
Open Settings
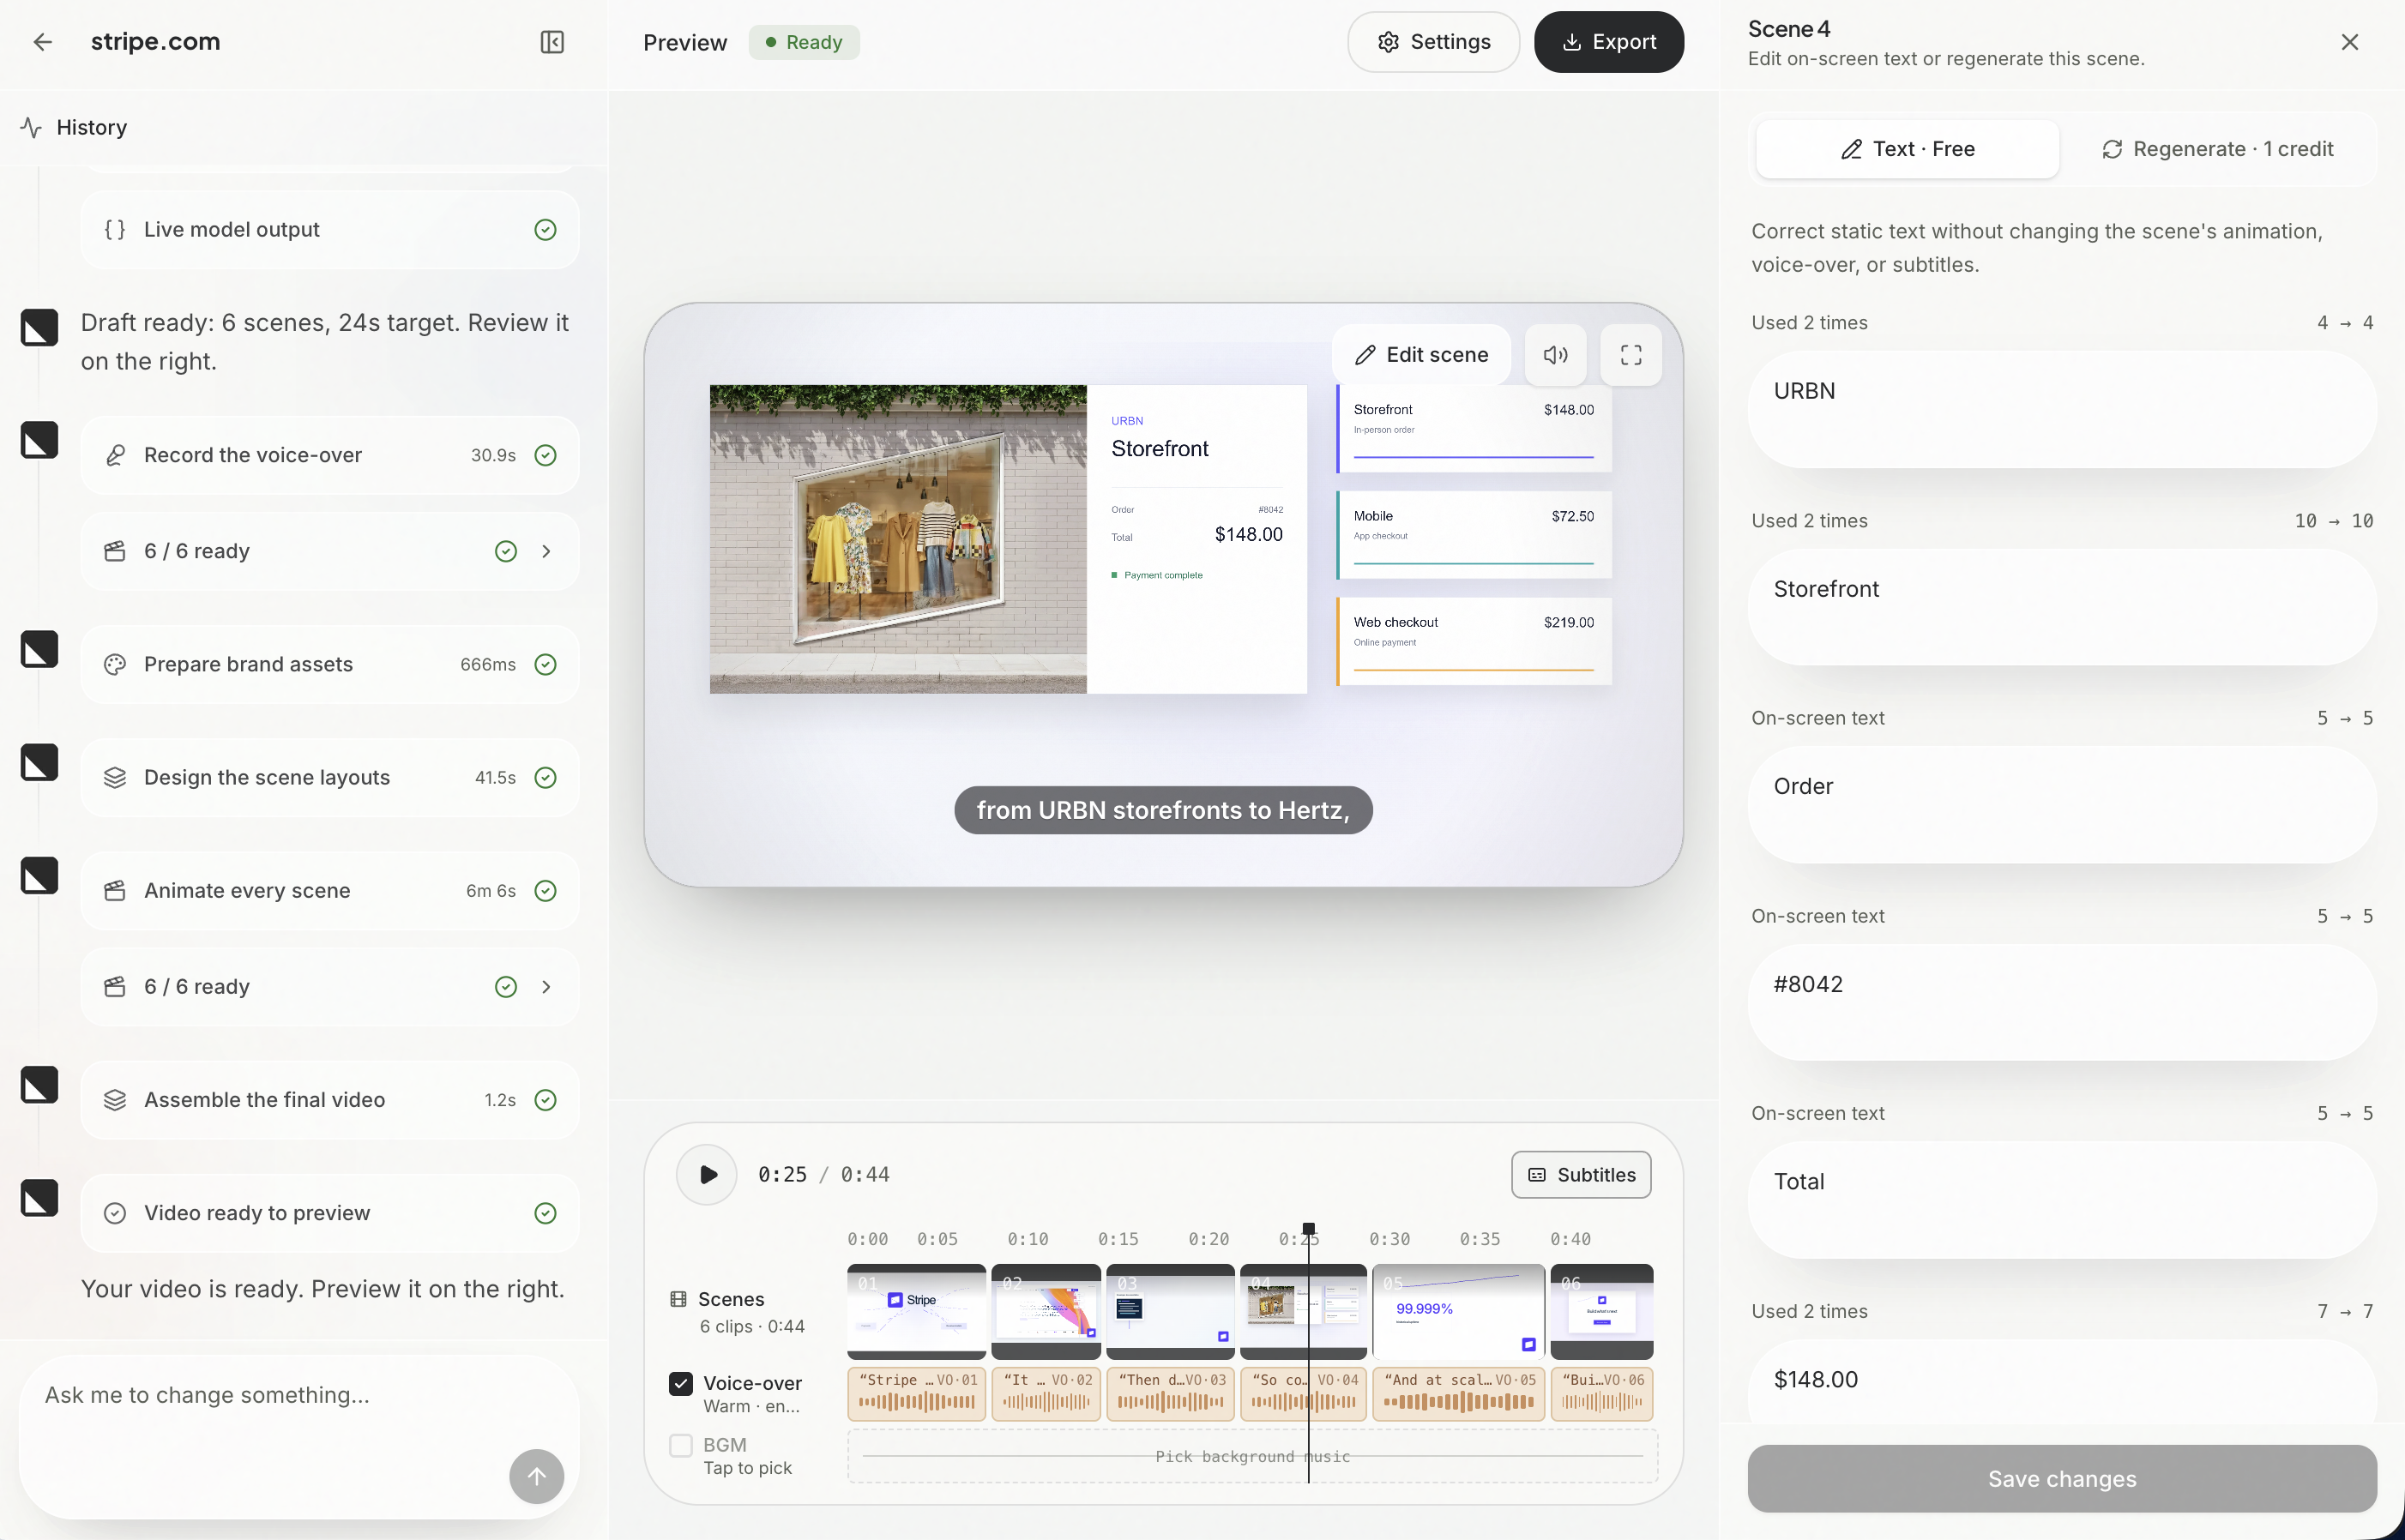click(1433, 42)
